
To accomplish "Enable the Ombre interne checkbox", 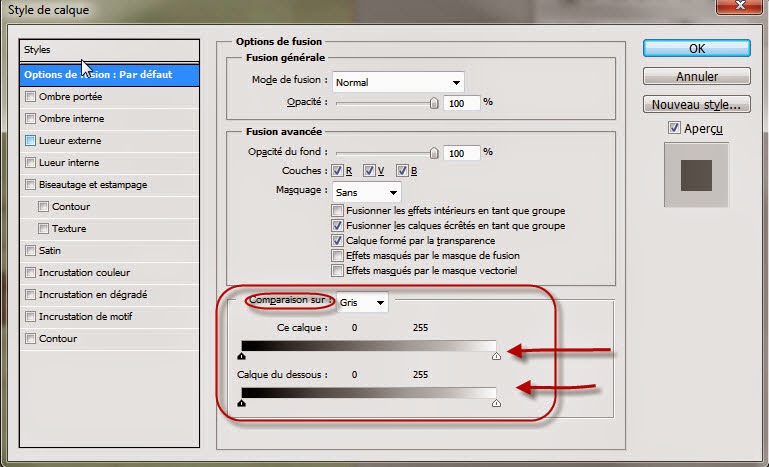I will [x=30, y=119].
